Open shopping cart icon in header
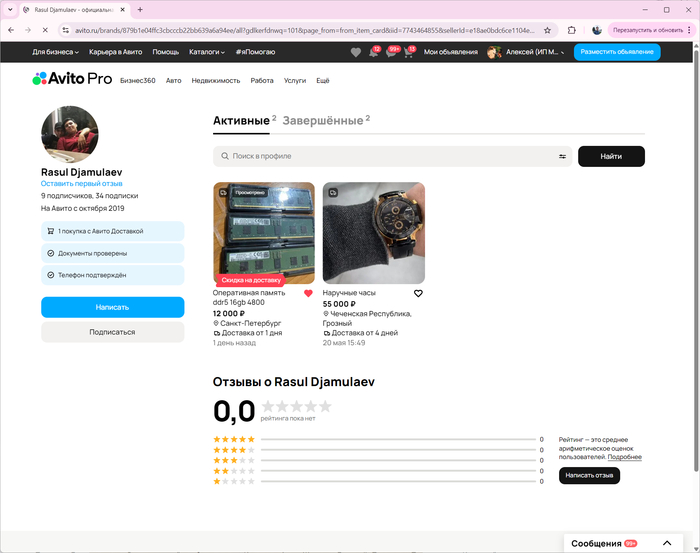Viewport: 700px width, 553px height. [408, 52]
